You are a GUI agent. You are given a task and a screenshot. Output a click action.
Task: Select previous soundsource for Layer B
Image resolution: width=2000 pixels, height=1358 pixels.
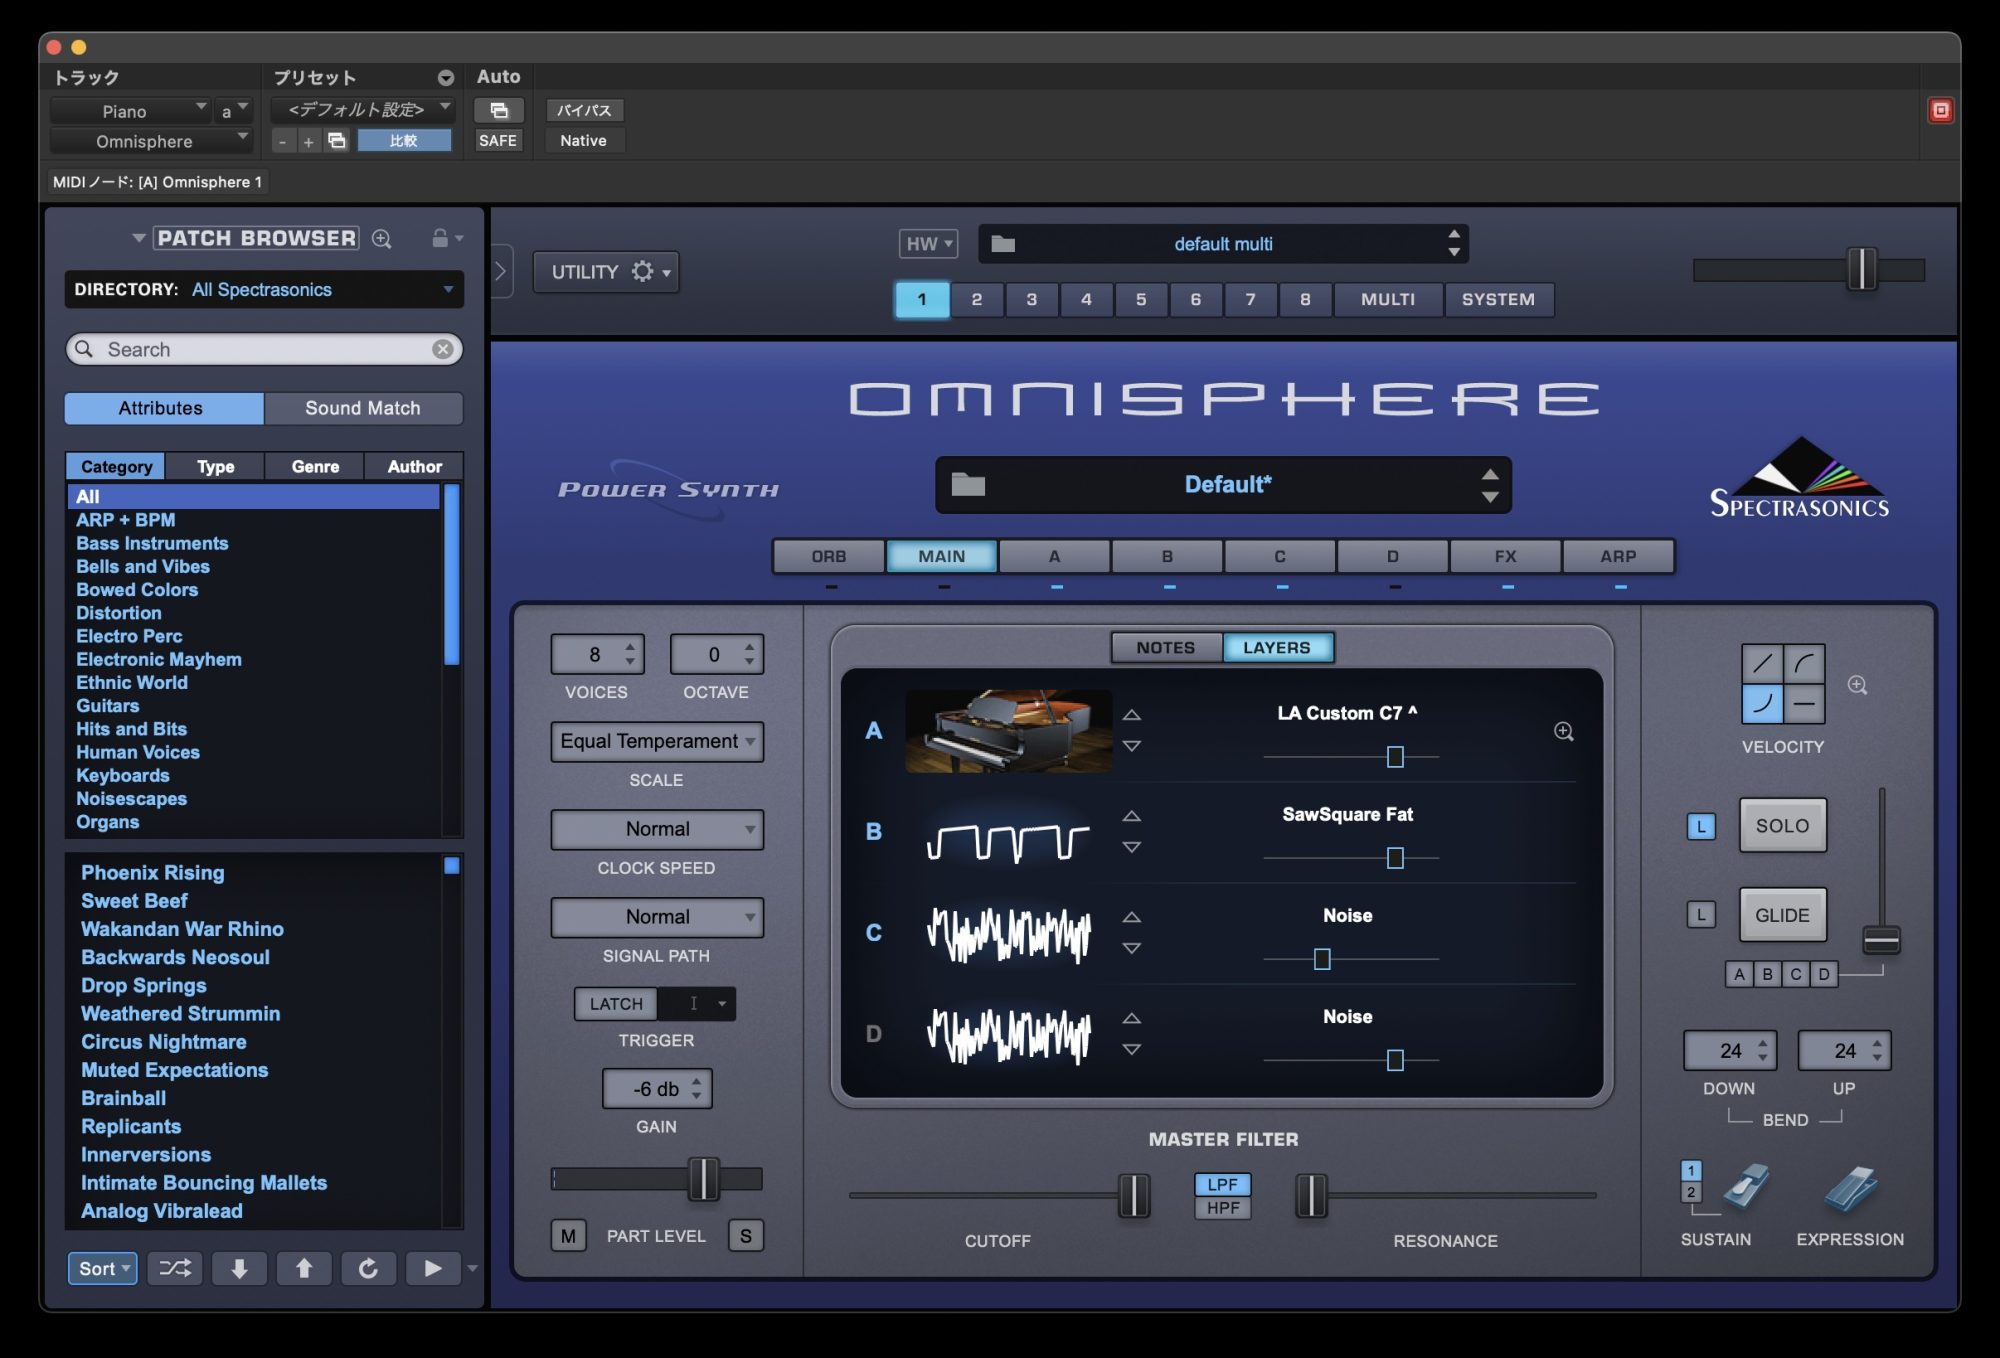[1131, 816]
